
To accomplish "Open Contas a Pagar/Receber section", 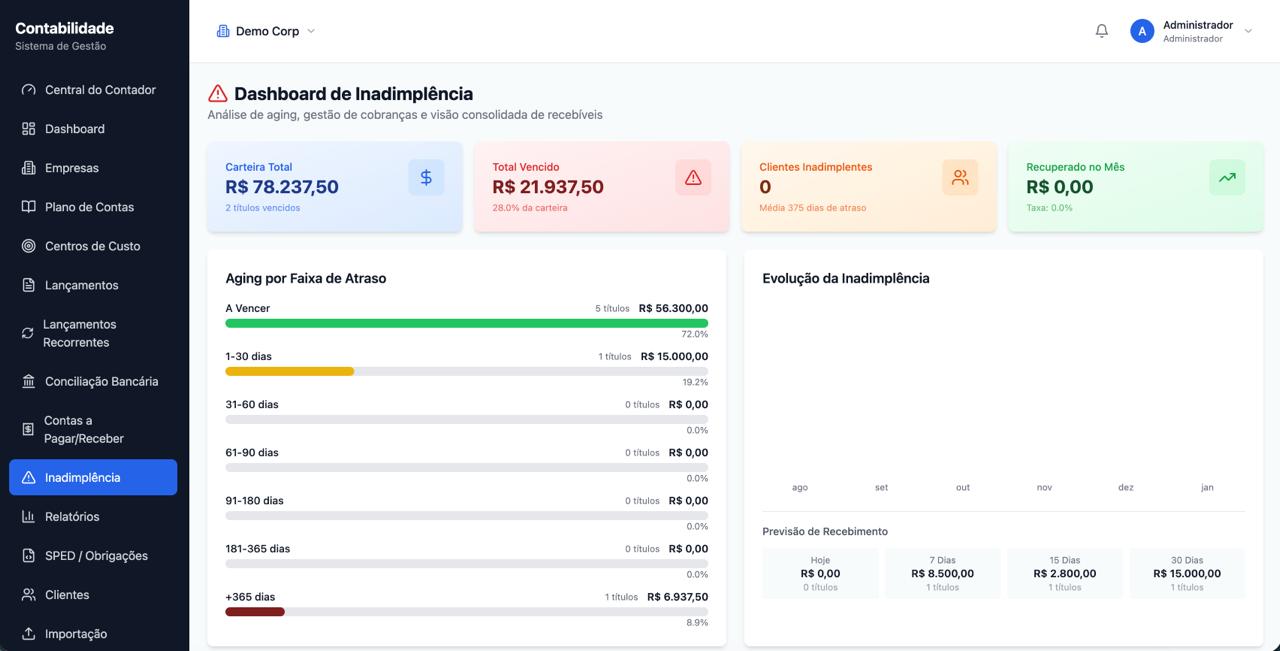I will (x=84, y=430).
